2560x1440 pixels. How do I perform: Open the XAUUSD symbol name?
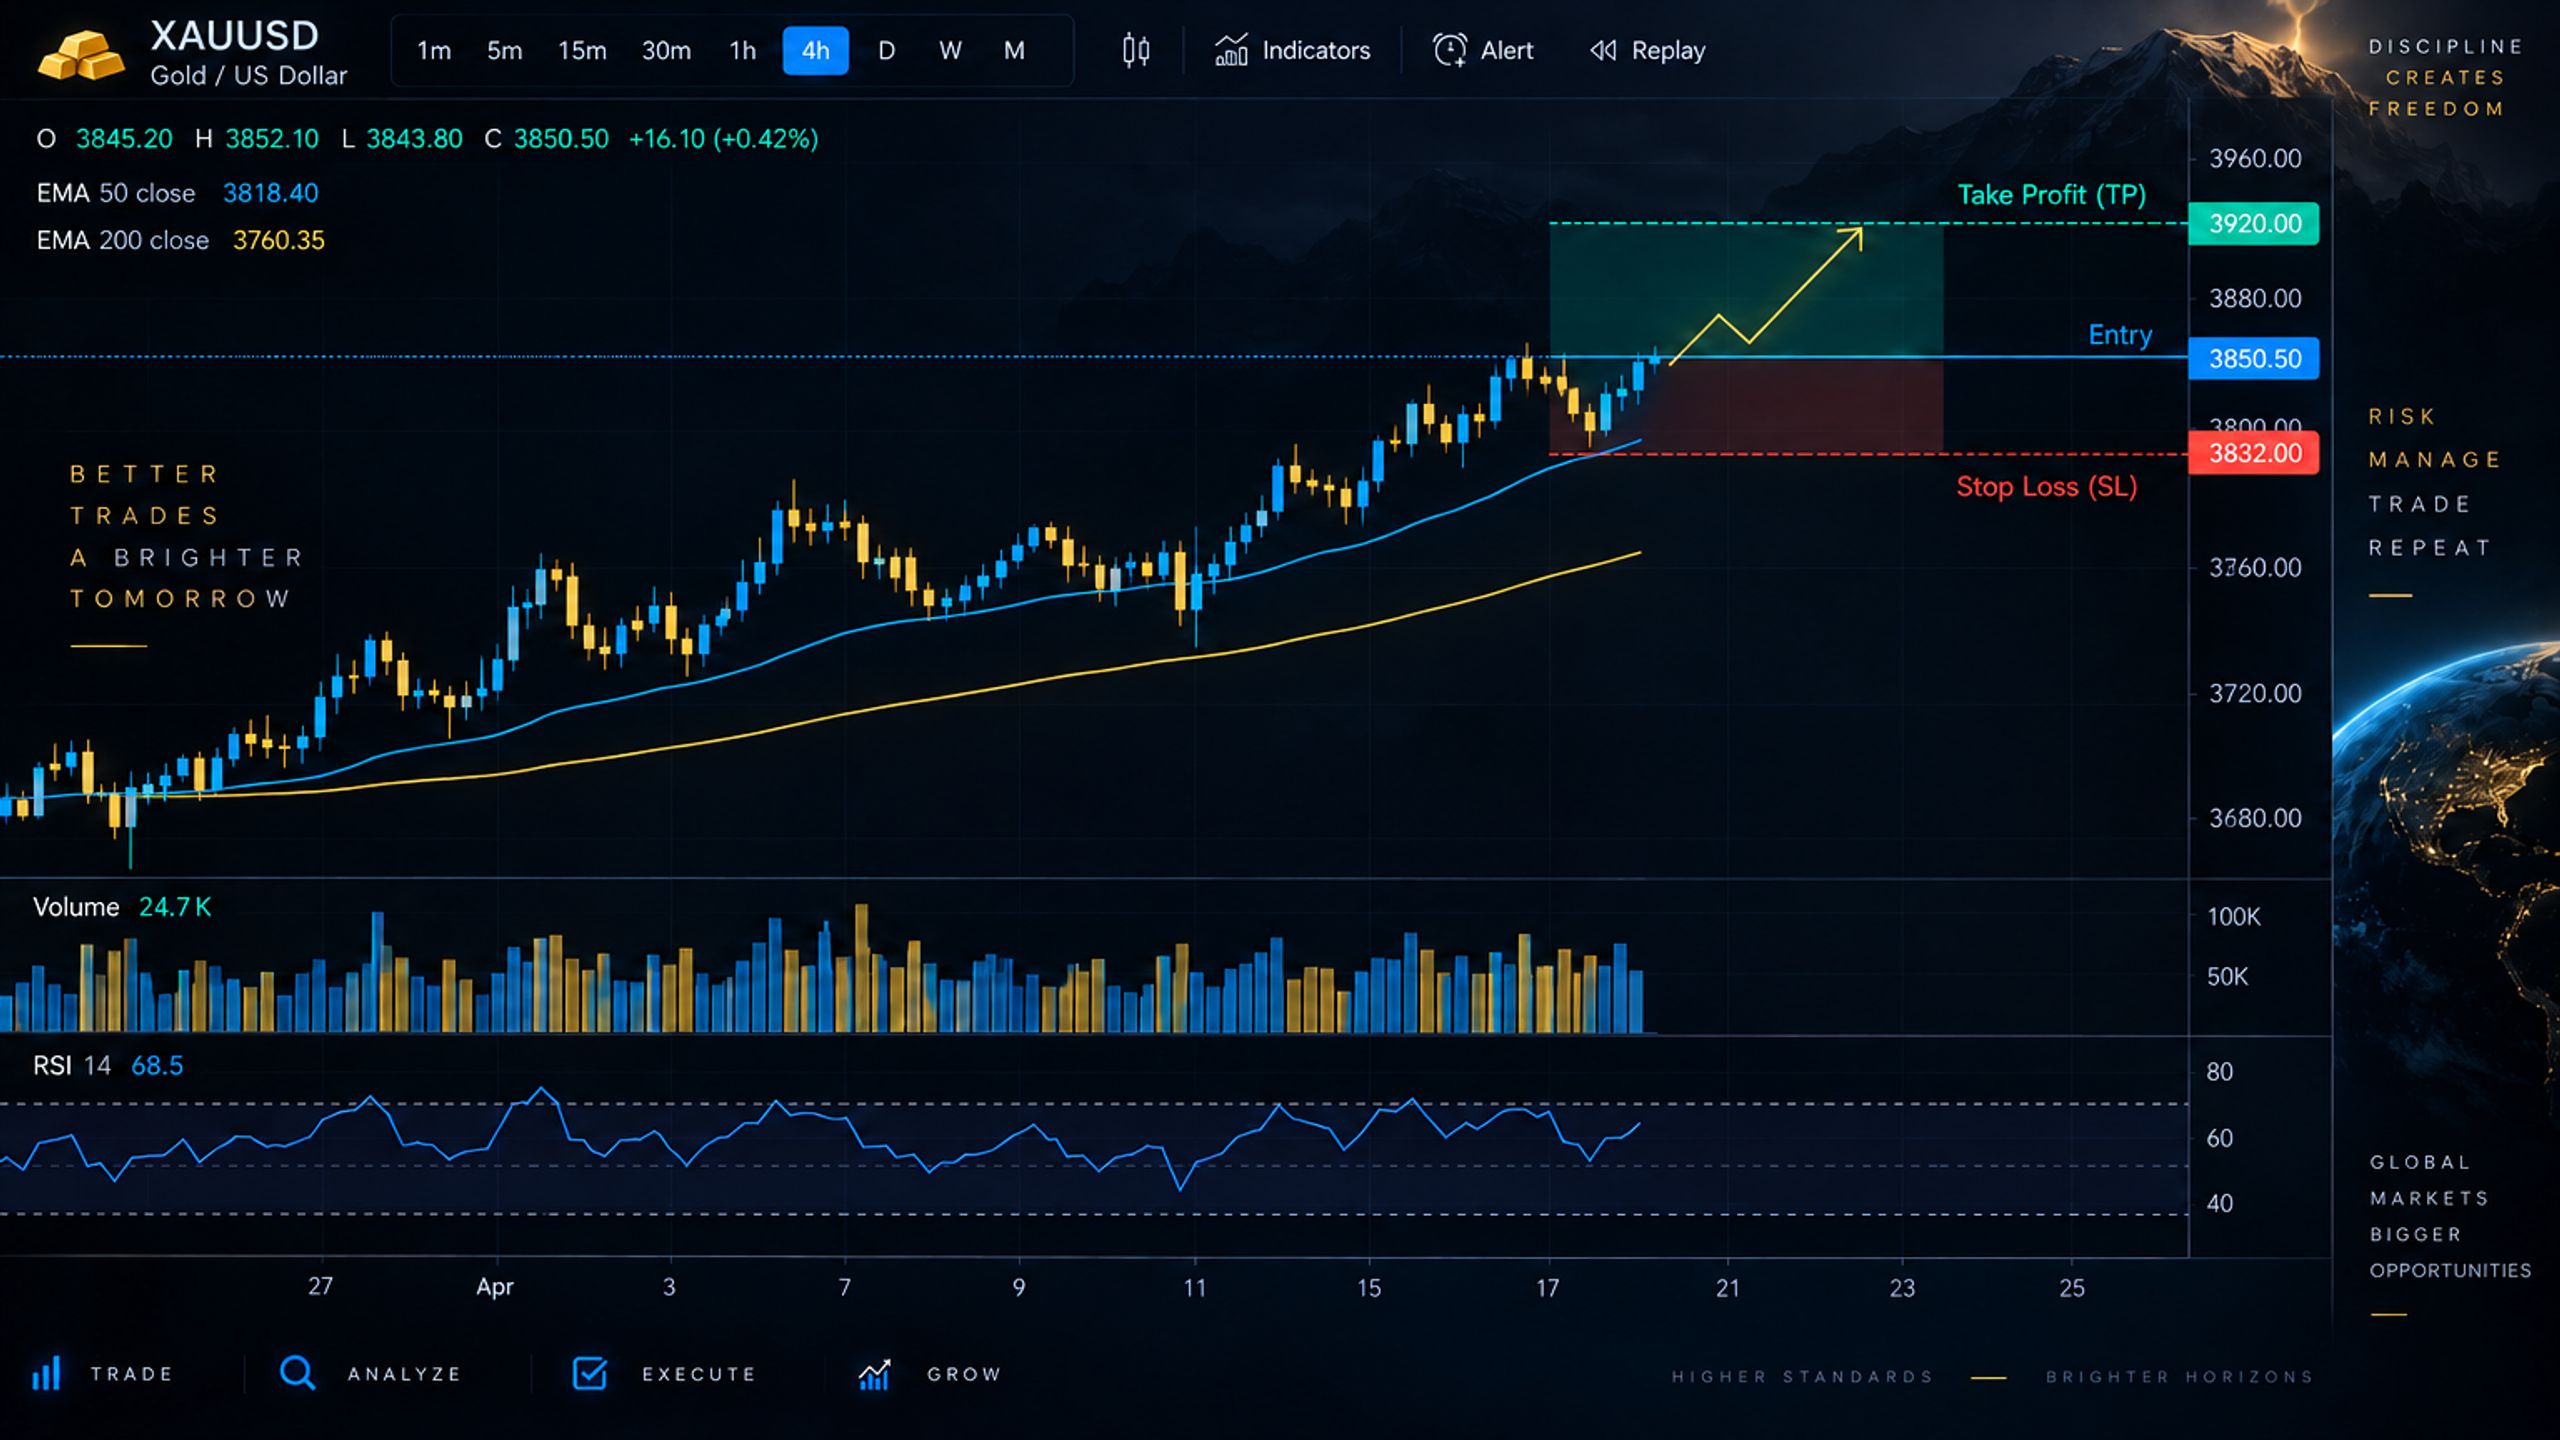tap(235, 36)
